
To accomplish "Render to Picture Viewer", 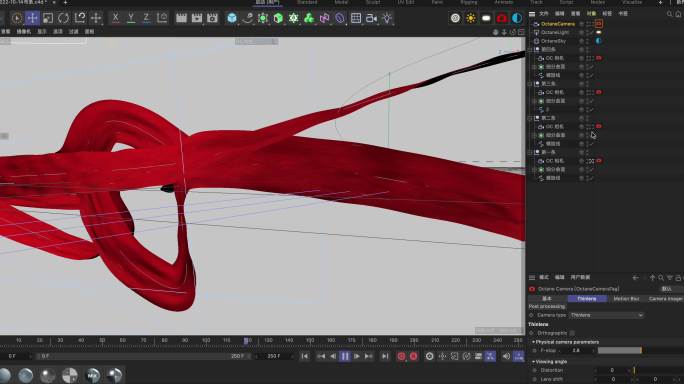I will click(x=197, y=18).
